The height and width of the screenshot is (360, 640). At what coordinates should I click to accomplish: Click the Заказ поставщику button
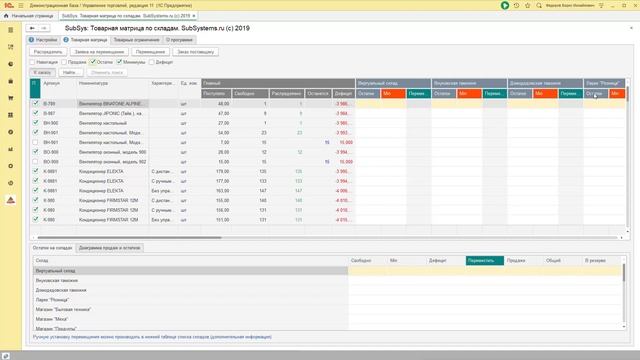[196, 52]
